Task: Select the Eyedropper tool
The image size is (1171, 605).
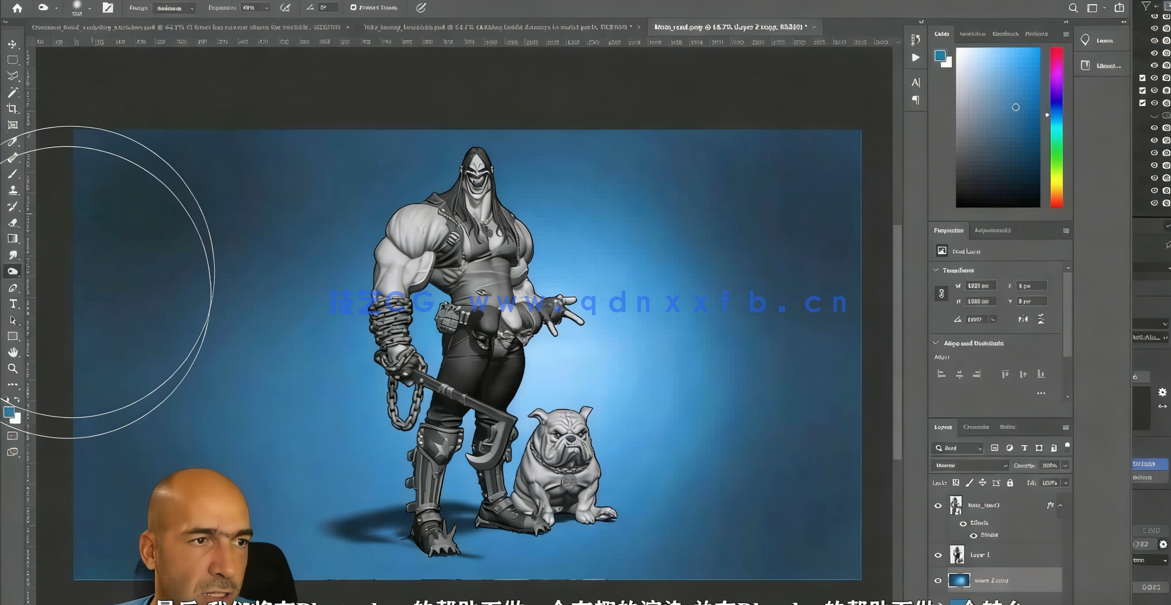Action: tap(12, 143)
